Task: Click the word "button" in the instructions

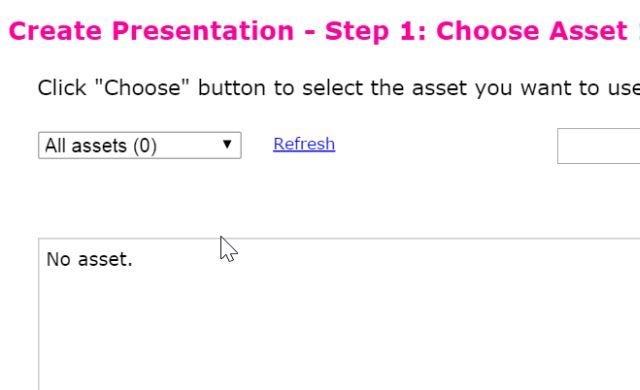Action: point(231,88)
